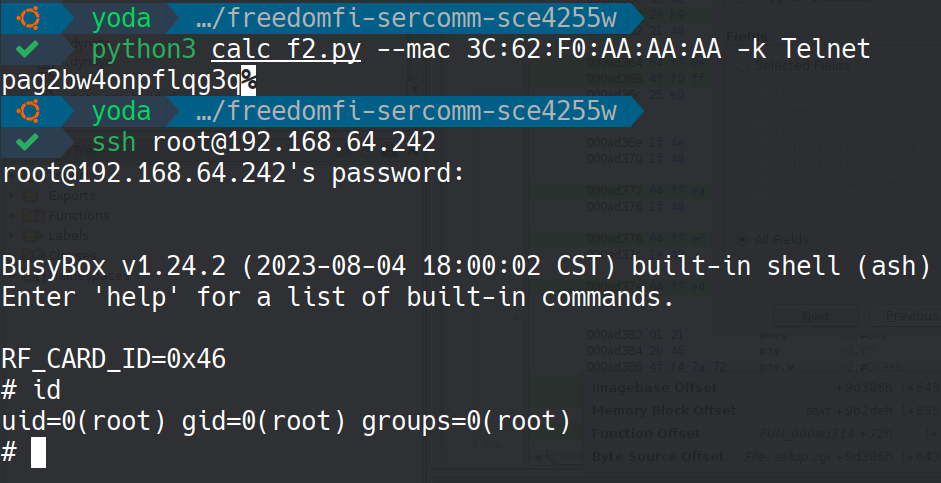Click the Ubuntu logo beside the ssh prompt
941x483 pixels.
click(x=28, y=110)
